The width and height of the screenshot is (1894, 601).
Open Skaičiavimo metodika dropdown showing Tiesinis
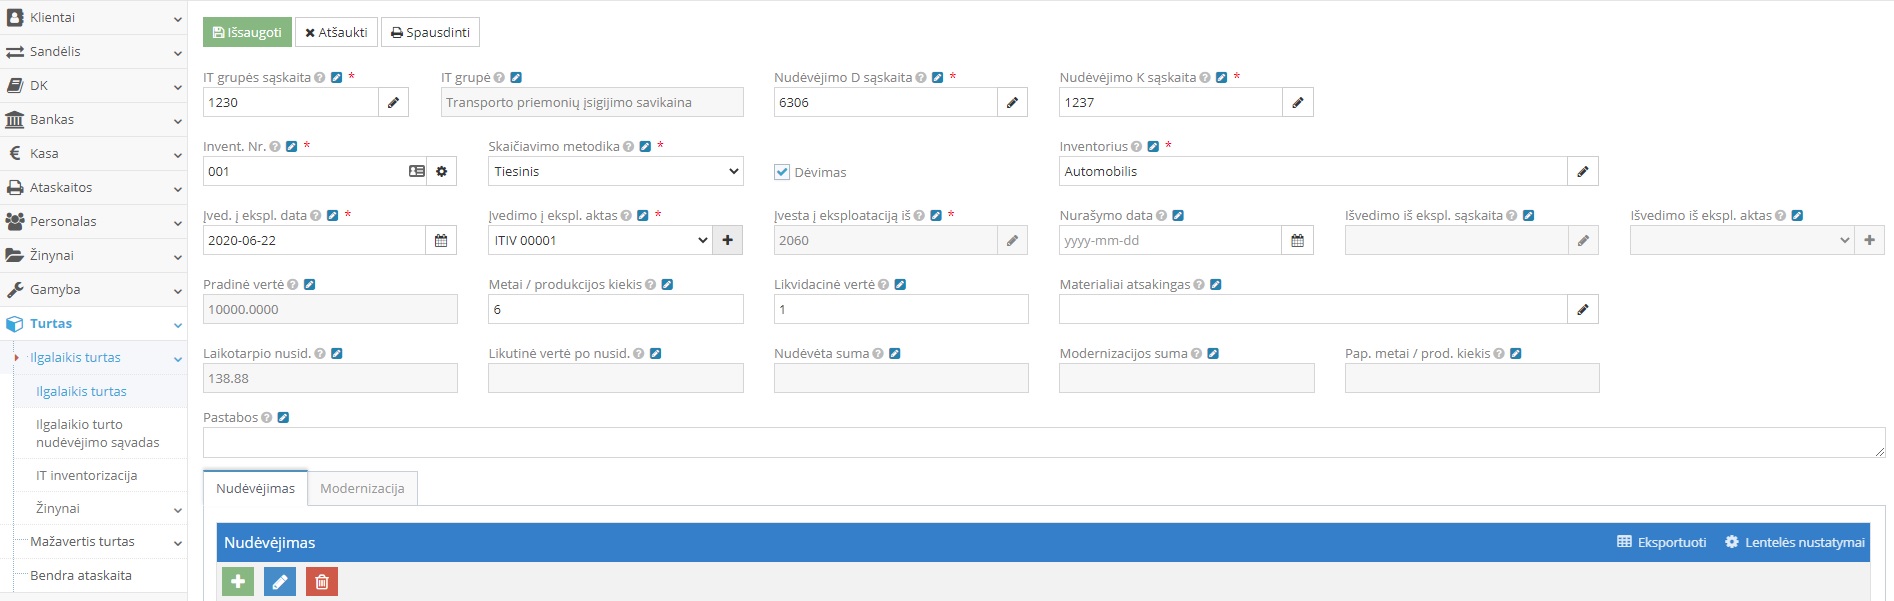pyautogui.click(x=615, y=172)
